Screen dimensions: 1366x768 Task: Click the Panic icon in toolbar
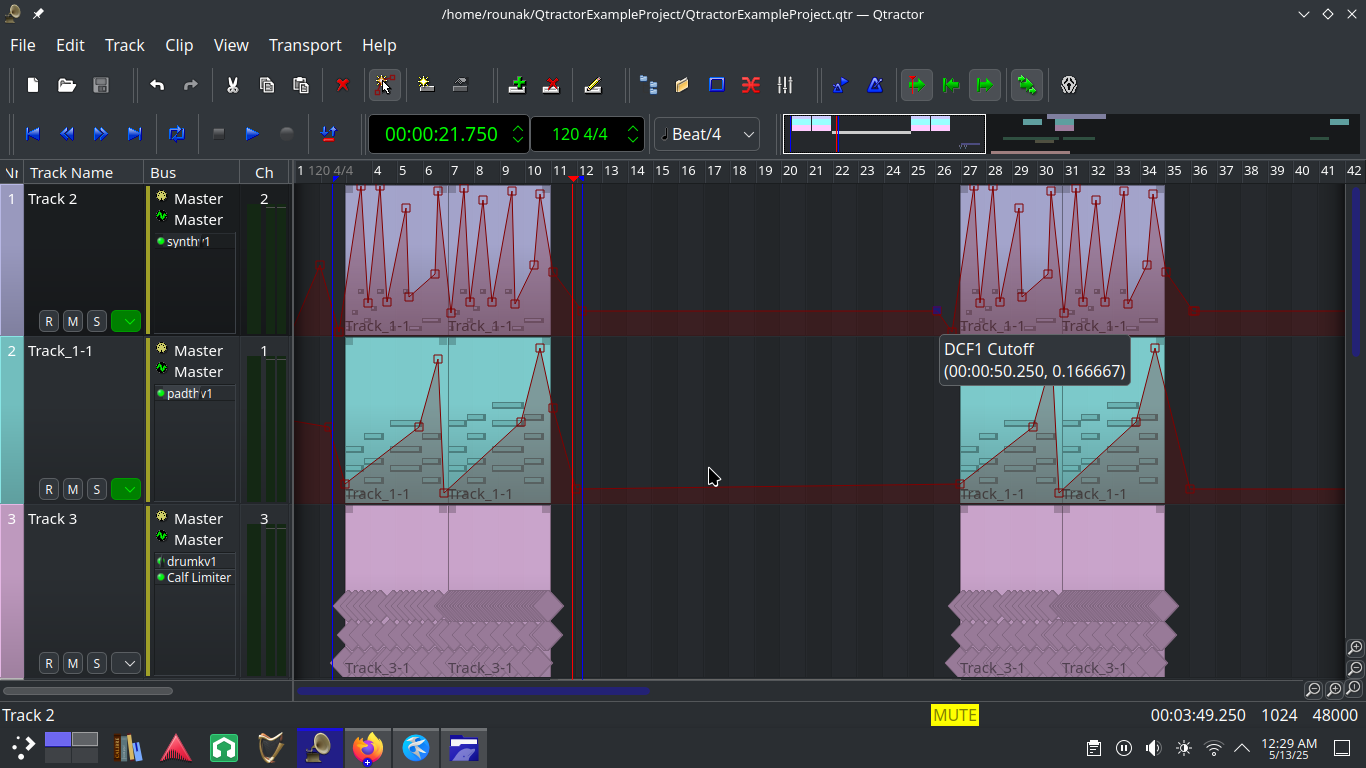(1069, 86)
